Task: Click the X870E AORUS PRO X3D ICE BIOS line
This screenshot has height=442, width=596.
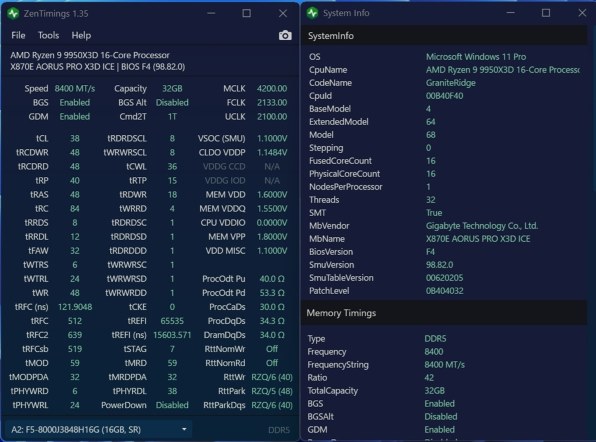Action: point(98,67)
